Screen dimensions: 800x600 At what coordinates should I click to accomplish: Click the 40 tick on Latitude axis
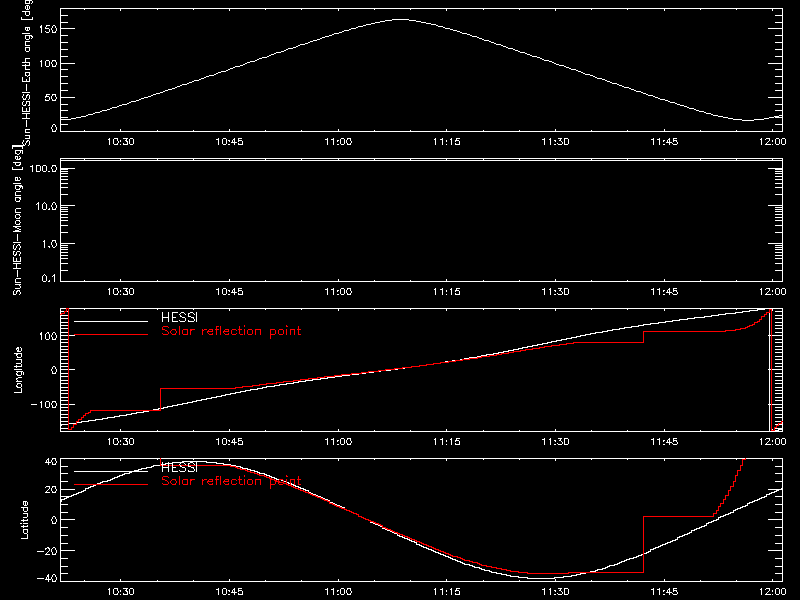[x=51, y=462]
